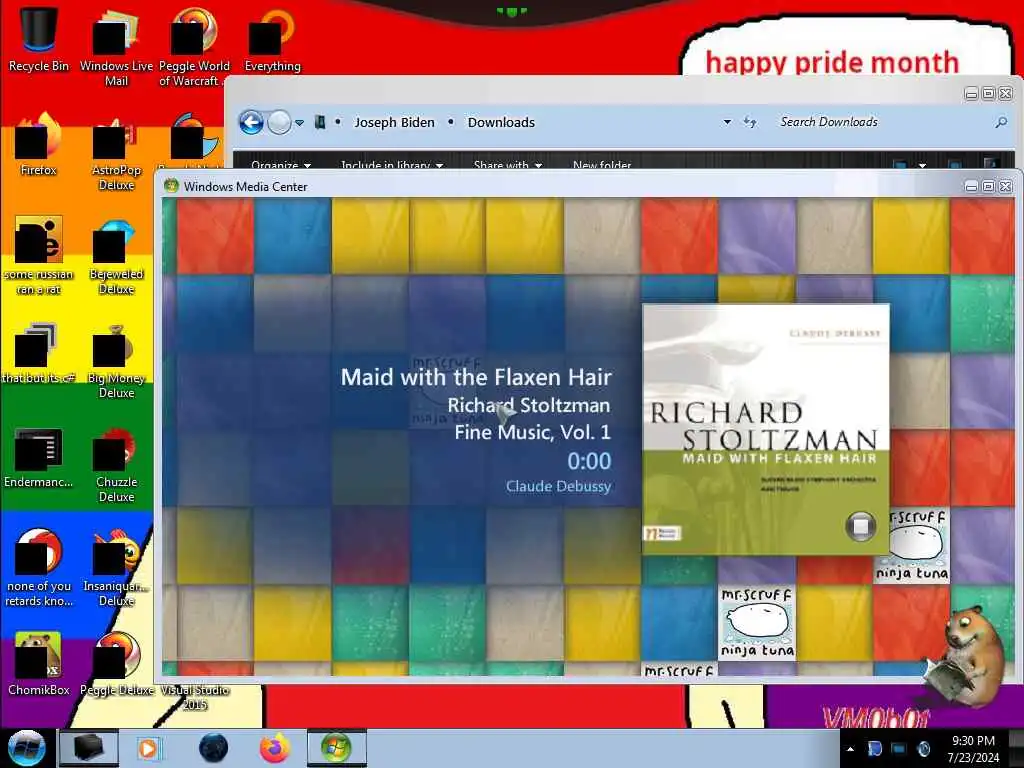Screen dimensions: 1024x768
Task: Click New folder in Explorer toolbar
Action: 601,165
